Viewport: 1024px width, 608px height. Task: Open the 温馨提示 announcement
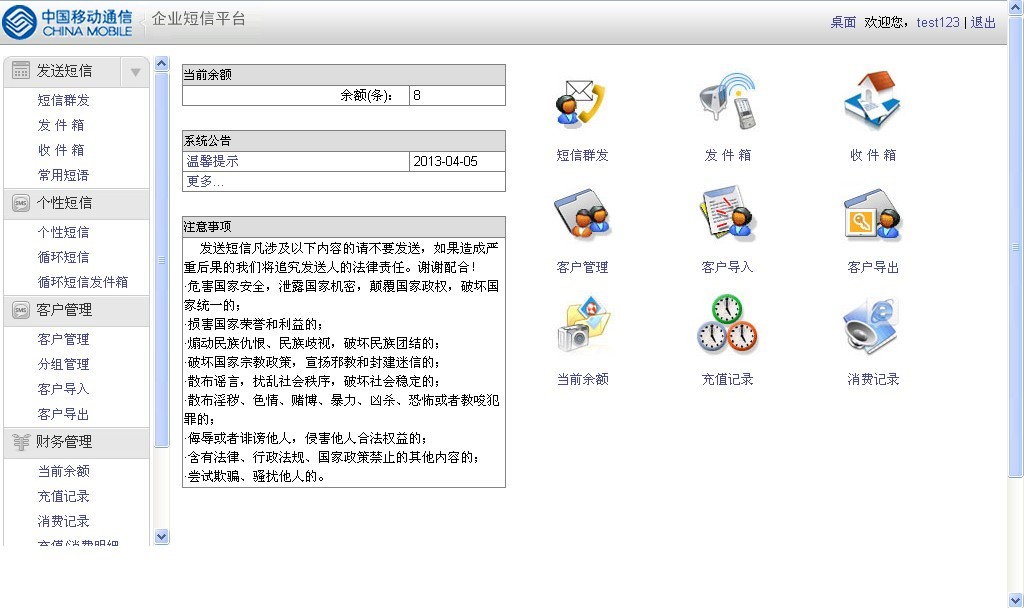click(x=213, y=161)
